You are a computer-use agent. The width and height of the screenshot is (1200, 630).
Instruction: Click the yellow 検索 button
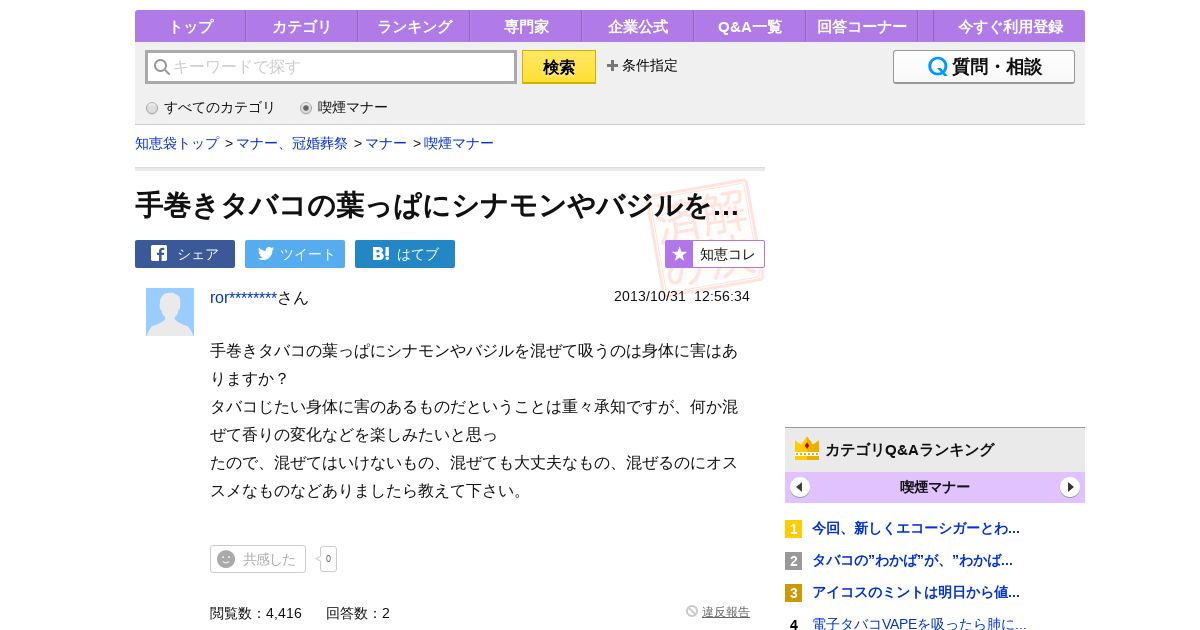(559, 67)
